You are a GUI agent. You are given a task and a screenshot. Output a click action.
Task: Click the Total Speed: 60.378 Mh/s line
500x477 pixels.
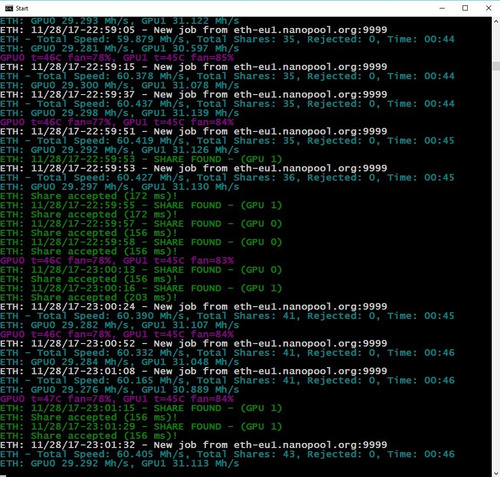point(227,76)
